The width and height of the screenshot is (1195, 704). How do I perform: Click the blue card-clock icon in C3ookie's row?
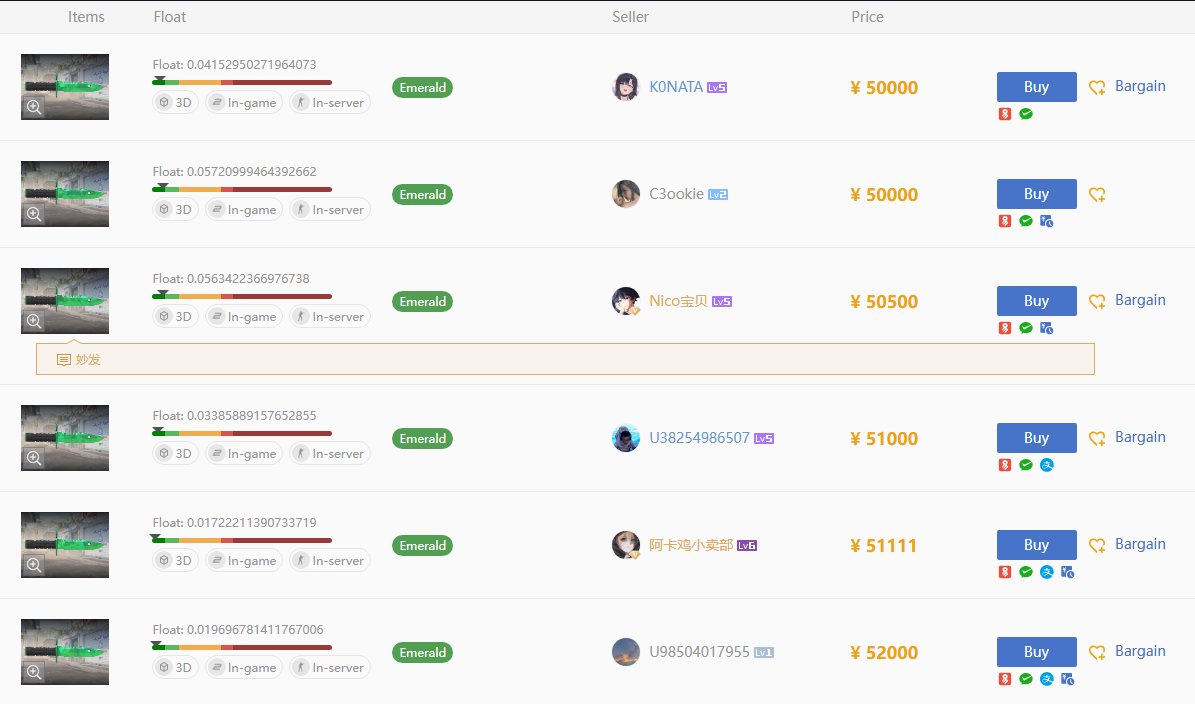click(1046, 221)
